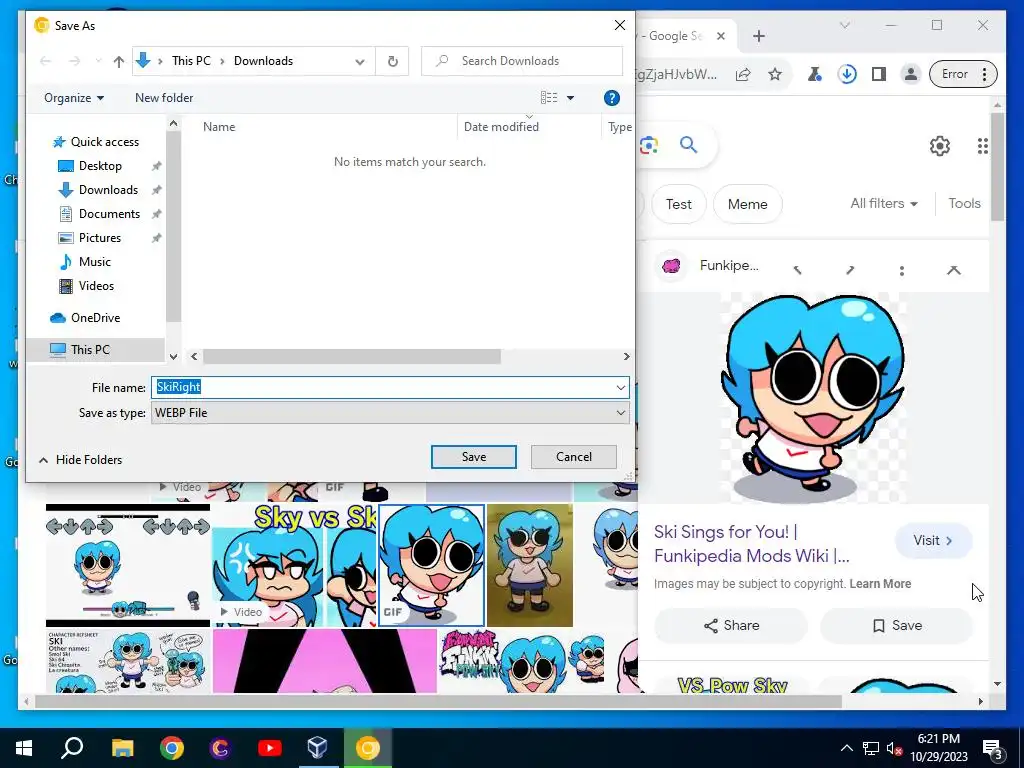The width and height of the screenshot is (1024, 768).
Task: Select Quick access in the folder tree
Action: 104,142
